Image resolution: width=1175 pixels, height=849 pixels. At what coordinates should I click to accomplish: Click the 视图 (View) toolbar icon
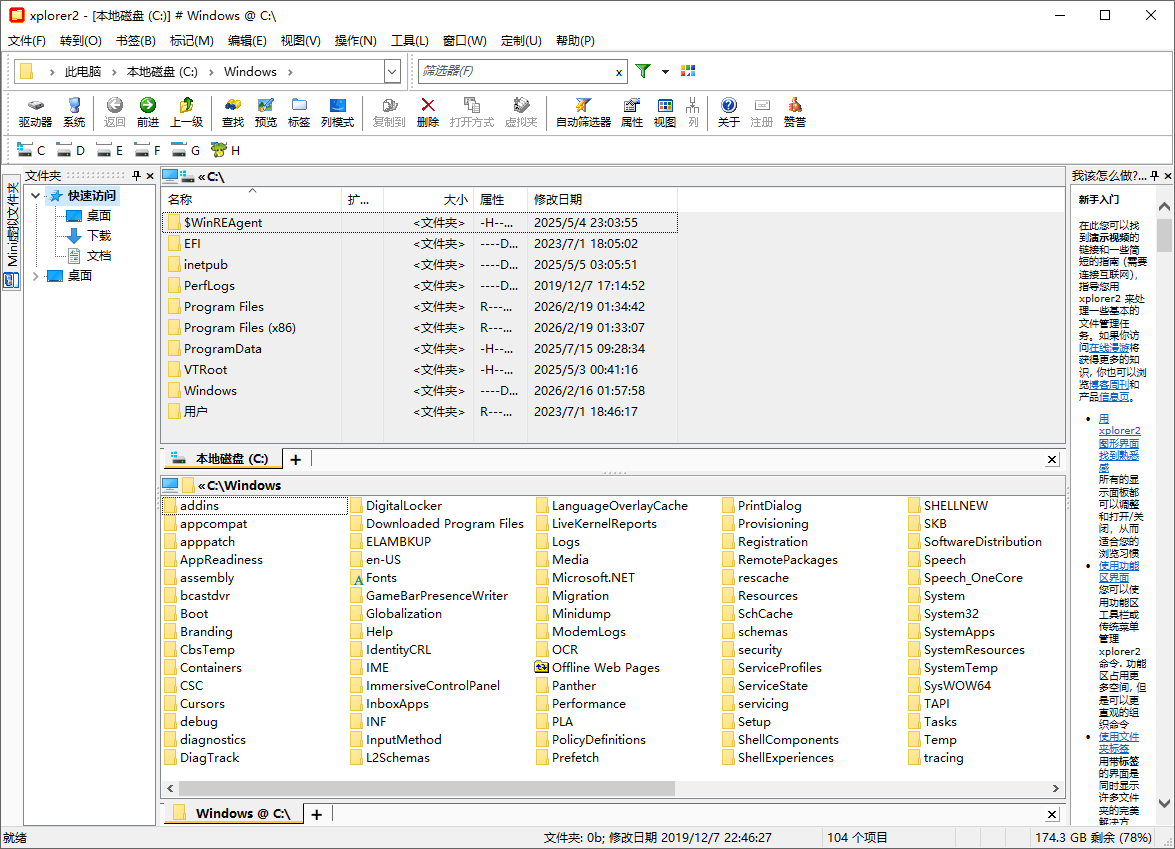(665, 112)
